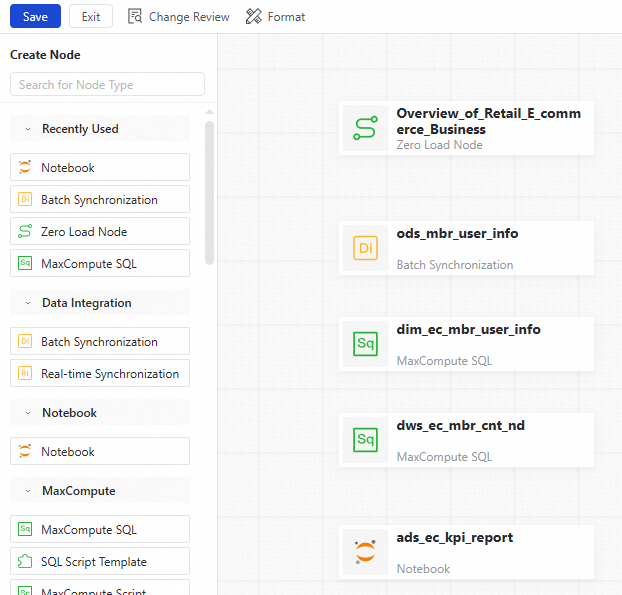The image size is (622, 595).
Task: Collapse the Notebook section chevron
Action: coord(28,413)
